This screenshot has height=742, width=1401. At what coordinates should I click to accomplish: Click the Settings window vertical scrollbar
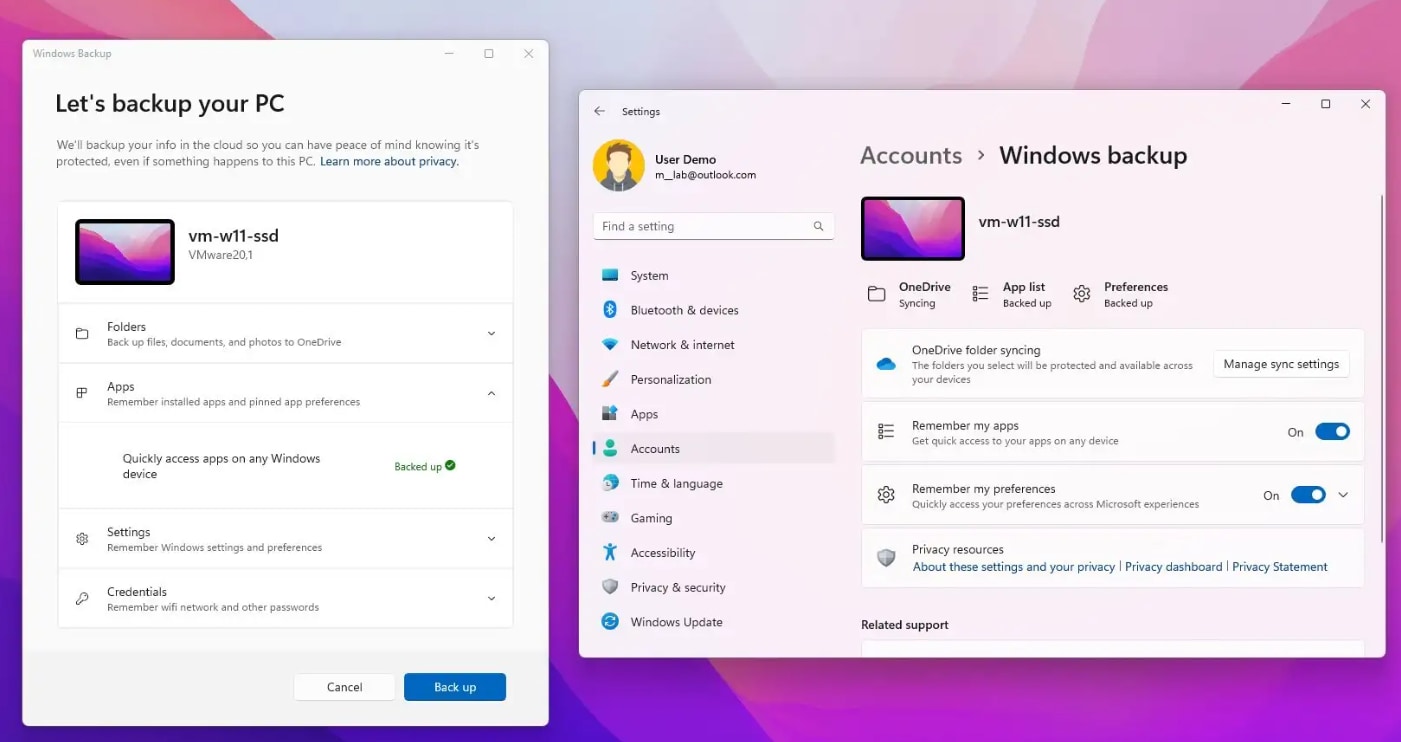1381,369
